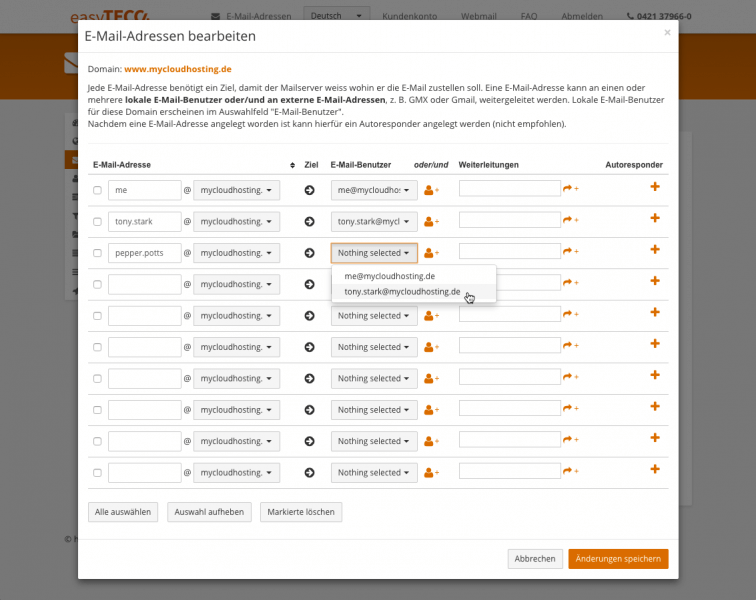
Task: Open the Deutsch language dropdown
Action: (x=337, y=15)
